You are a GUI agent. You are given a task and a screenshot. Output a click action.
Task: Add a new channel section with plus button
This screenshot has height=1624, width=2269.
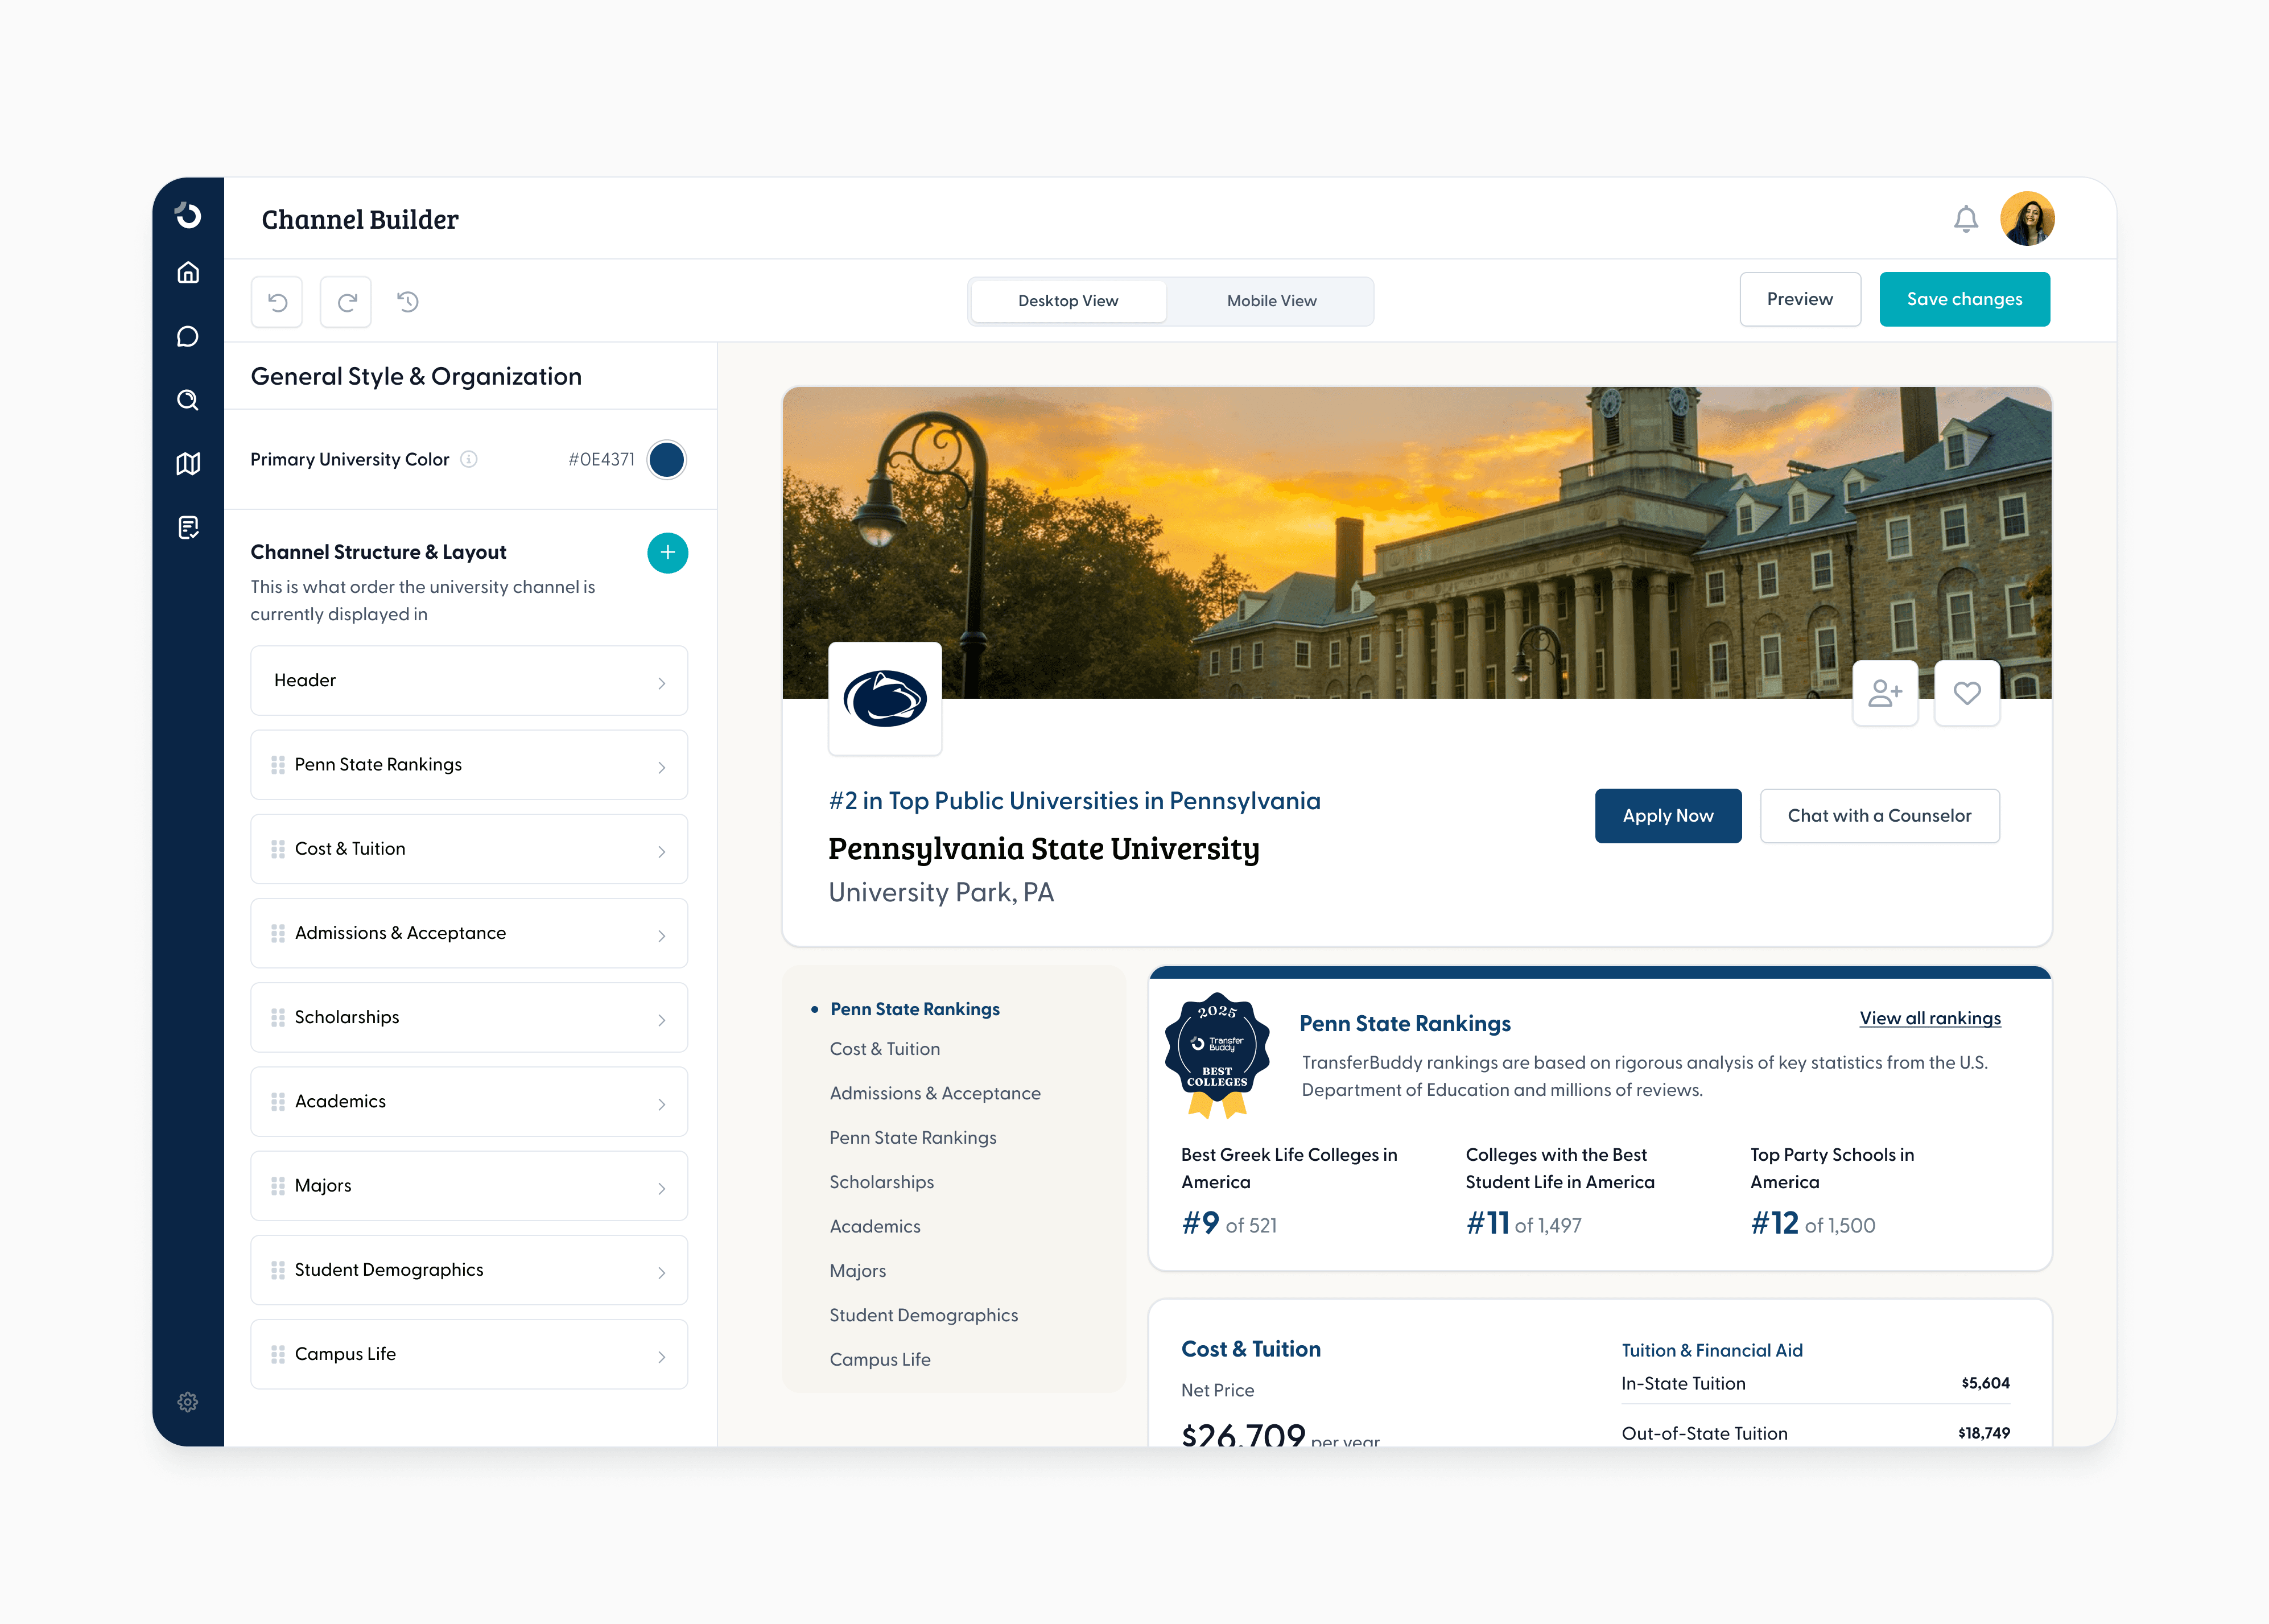[667, 553]
